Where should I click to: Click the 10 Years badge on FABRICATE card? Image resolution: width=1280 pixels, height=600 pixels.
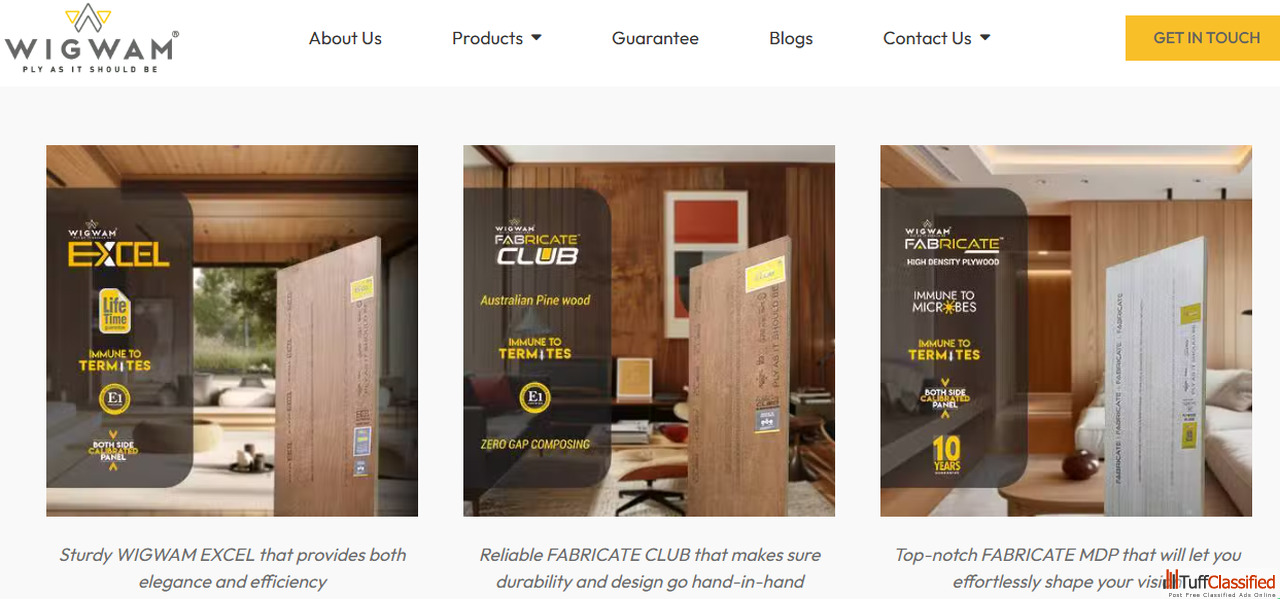946,453
